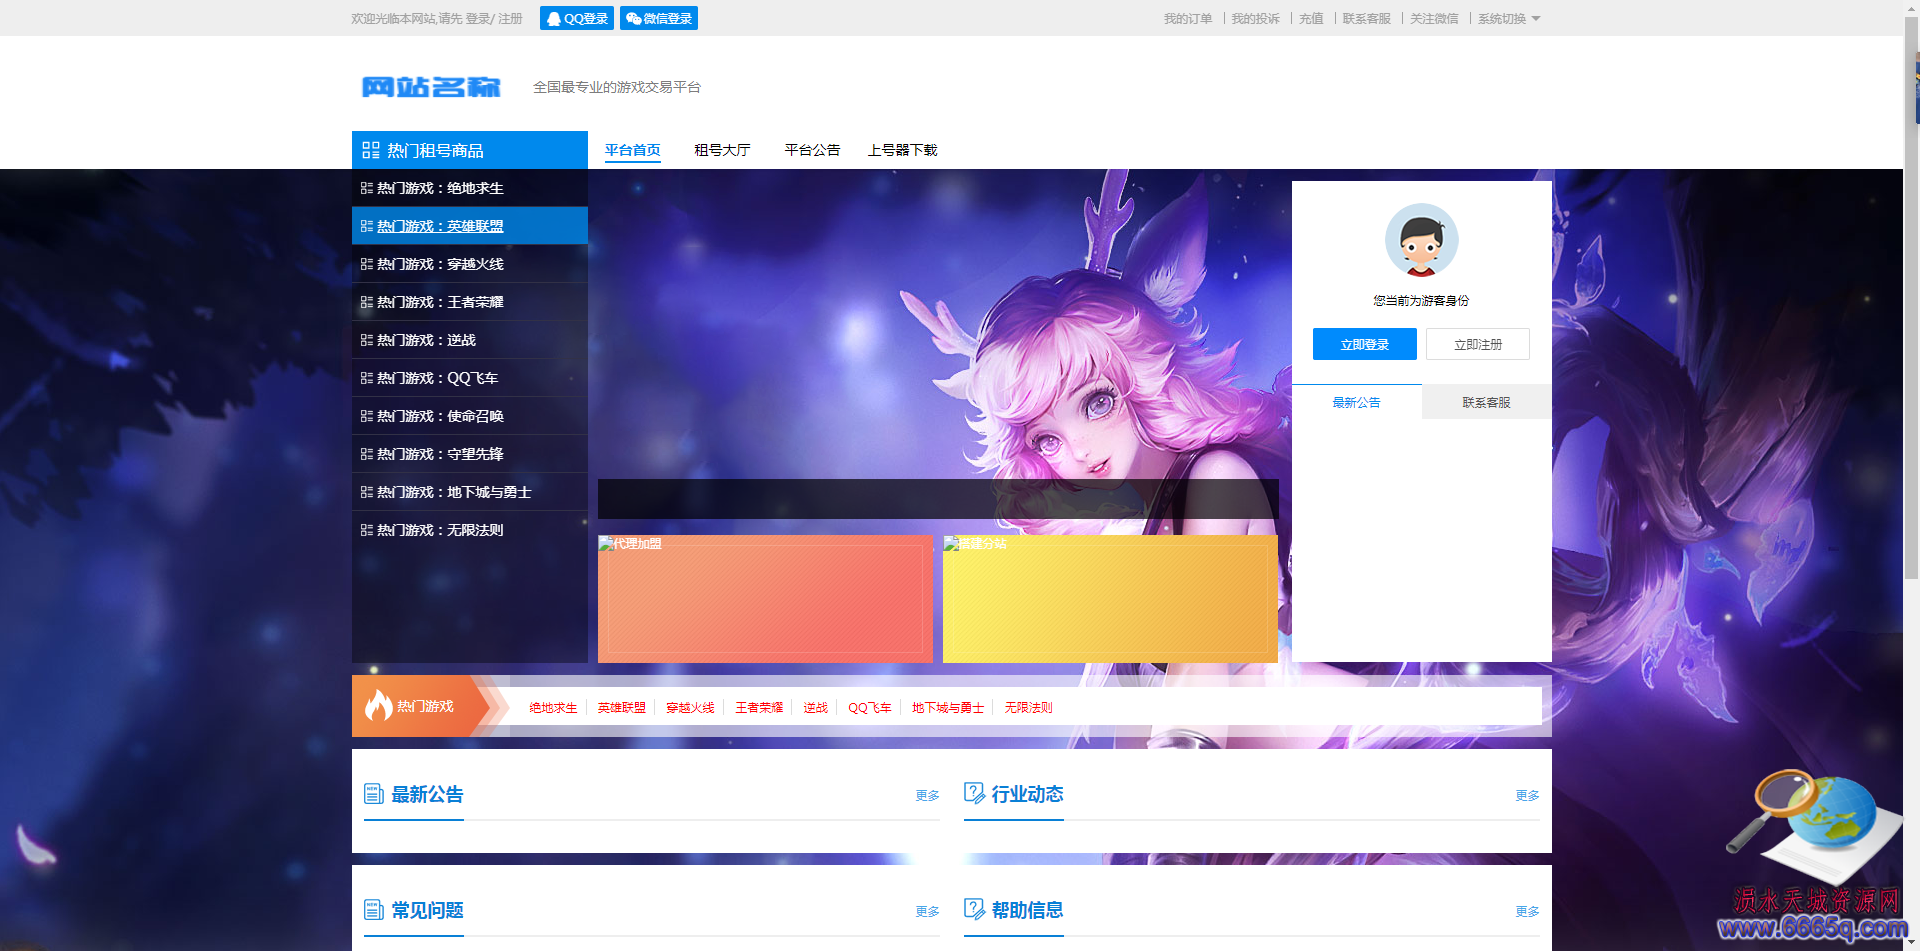Click 更多 next to 常见问题

[927, 912]
